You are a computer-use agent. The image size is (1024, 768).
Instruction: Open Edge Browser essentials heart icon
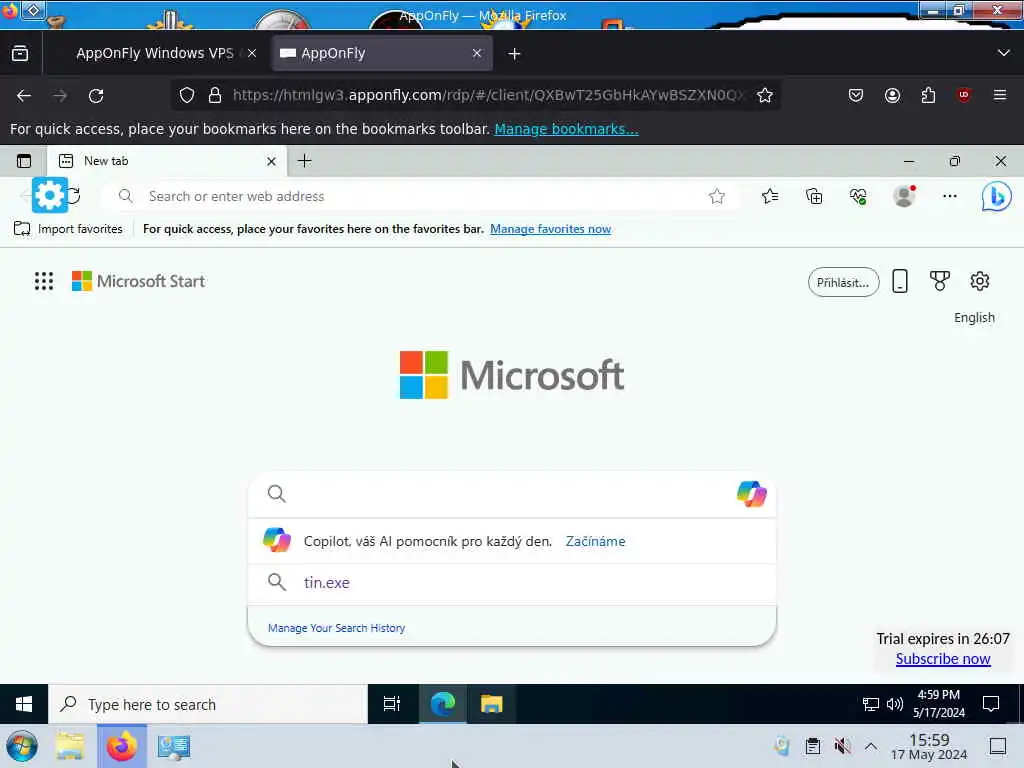(858, 196)
